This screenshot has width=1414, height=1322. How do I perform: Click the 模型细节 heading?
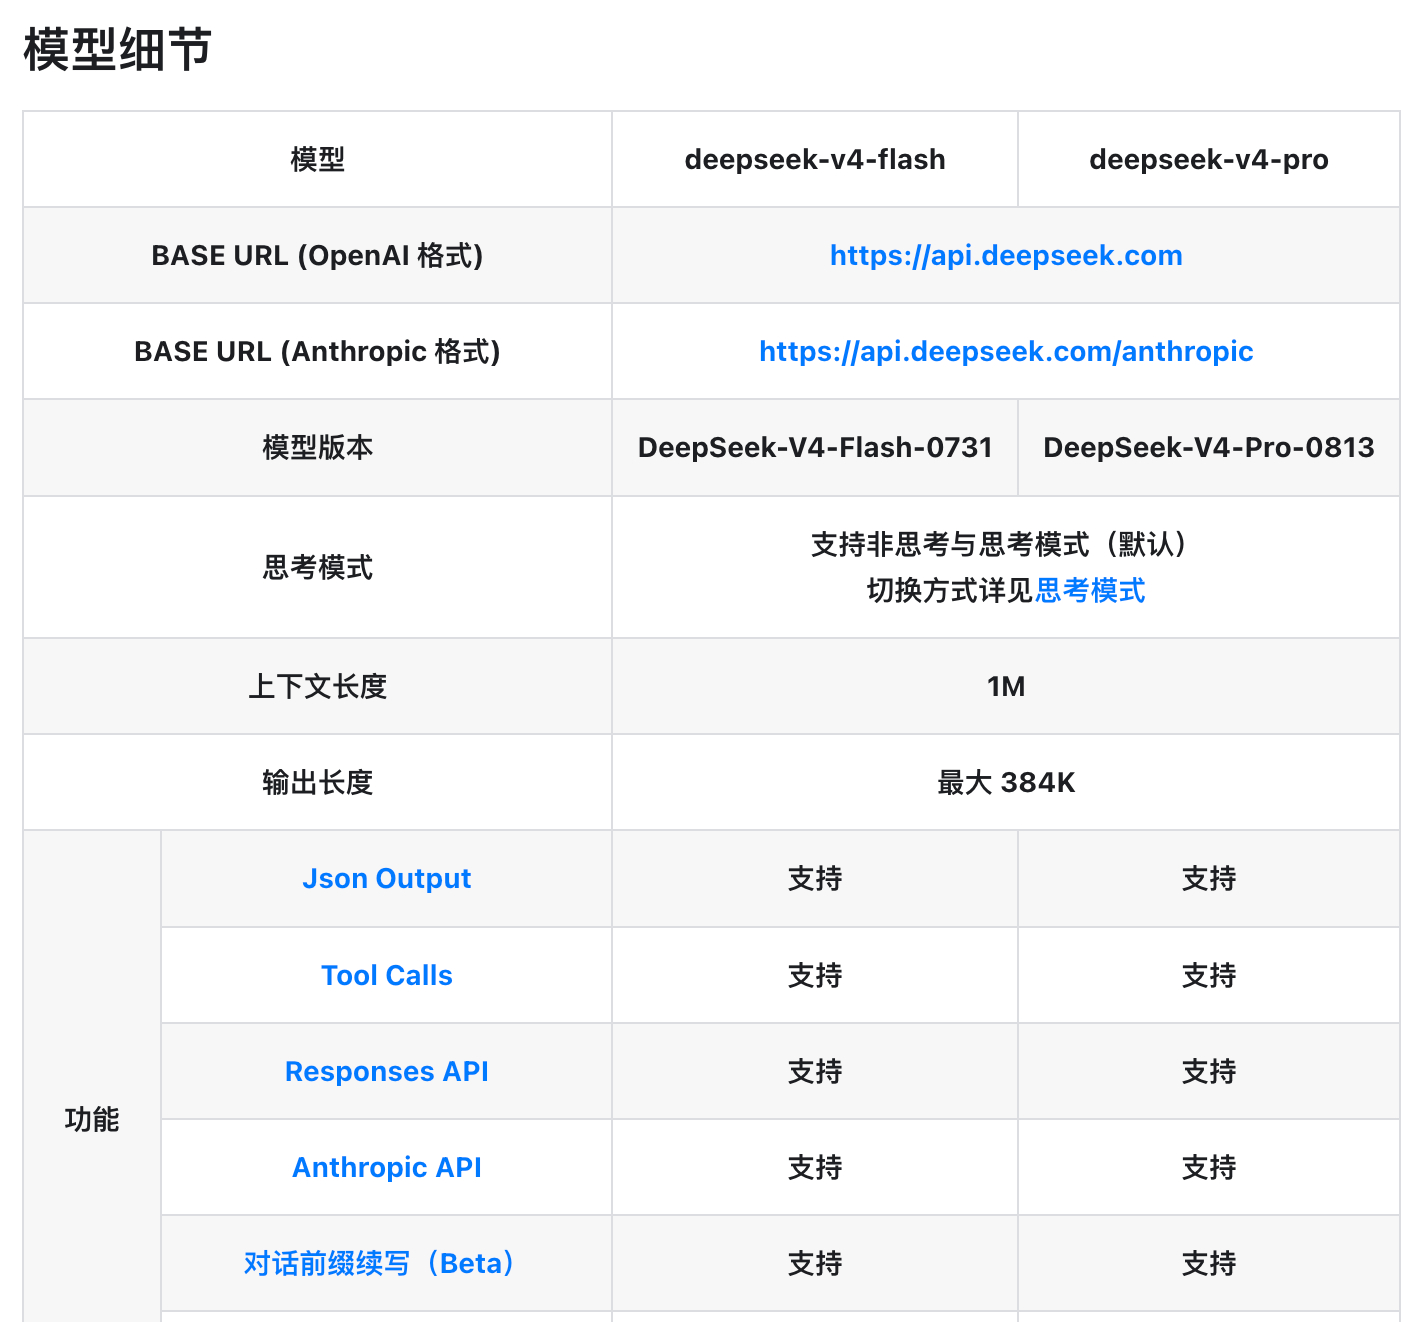pyautogui.click(x=118, y=49)
